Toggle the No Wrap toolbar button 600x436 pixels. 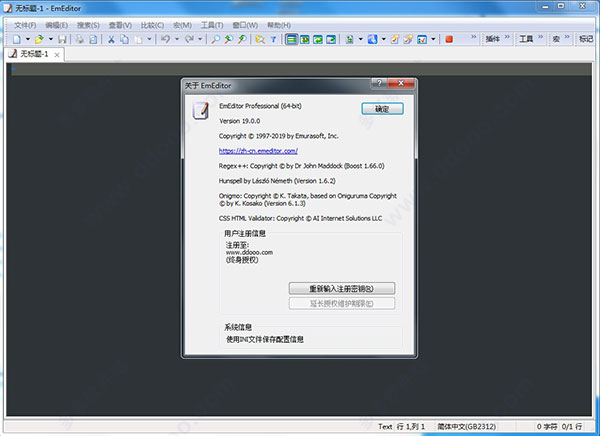tap(292, 39)
